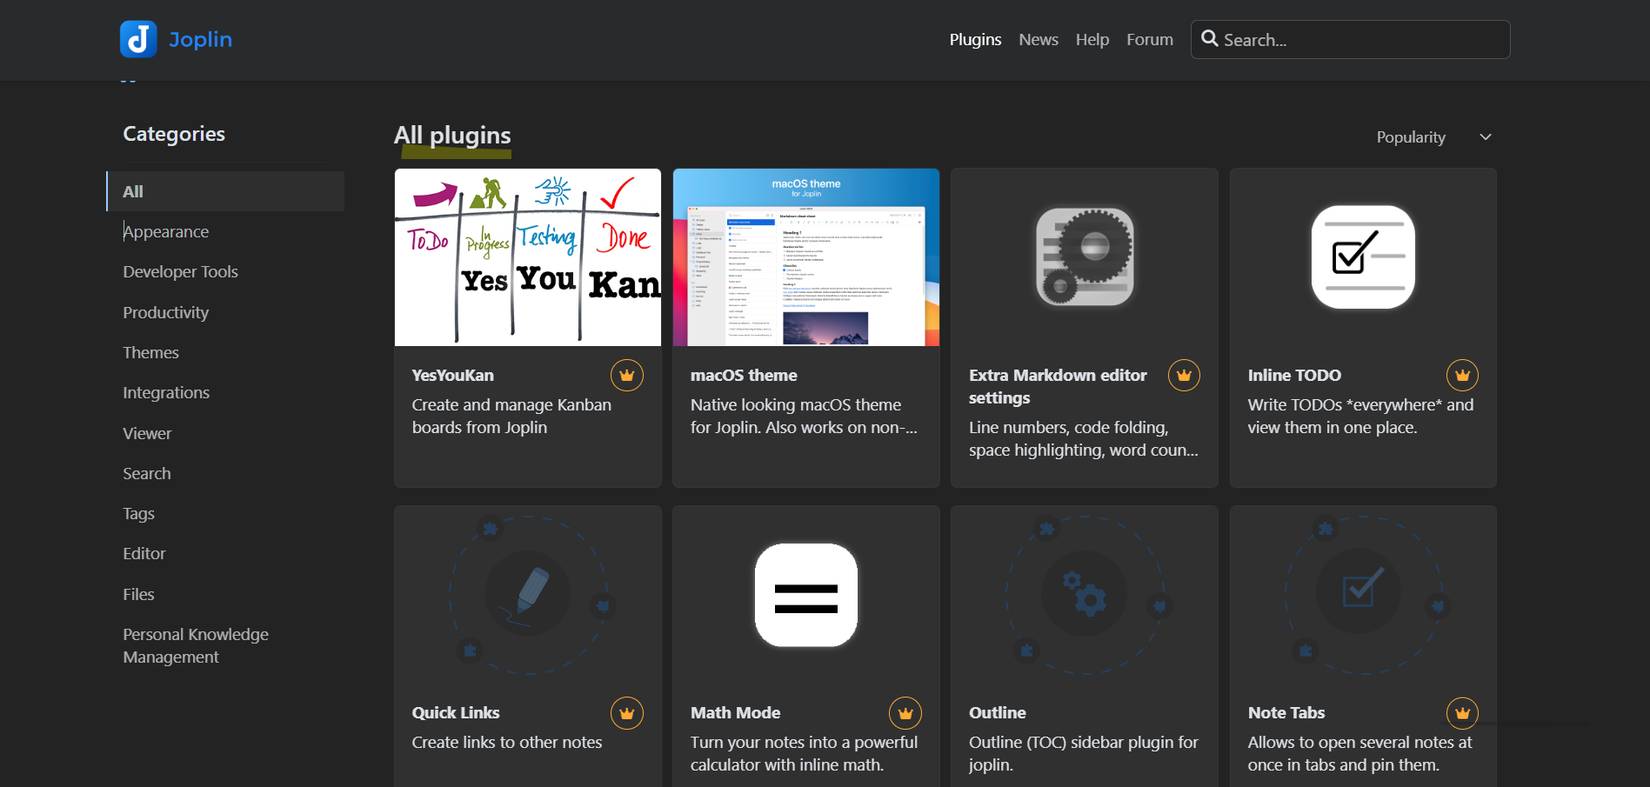Open the Math Mode plugin title
This screenshot has height=787, width=1650.
[x=735, y=713]
